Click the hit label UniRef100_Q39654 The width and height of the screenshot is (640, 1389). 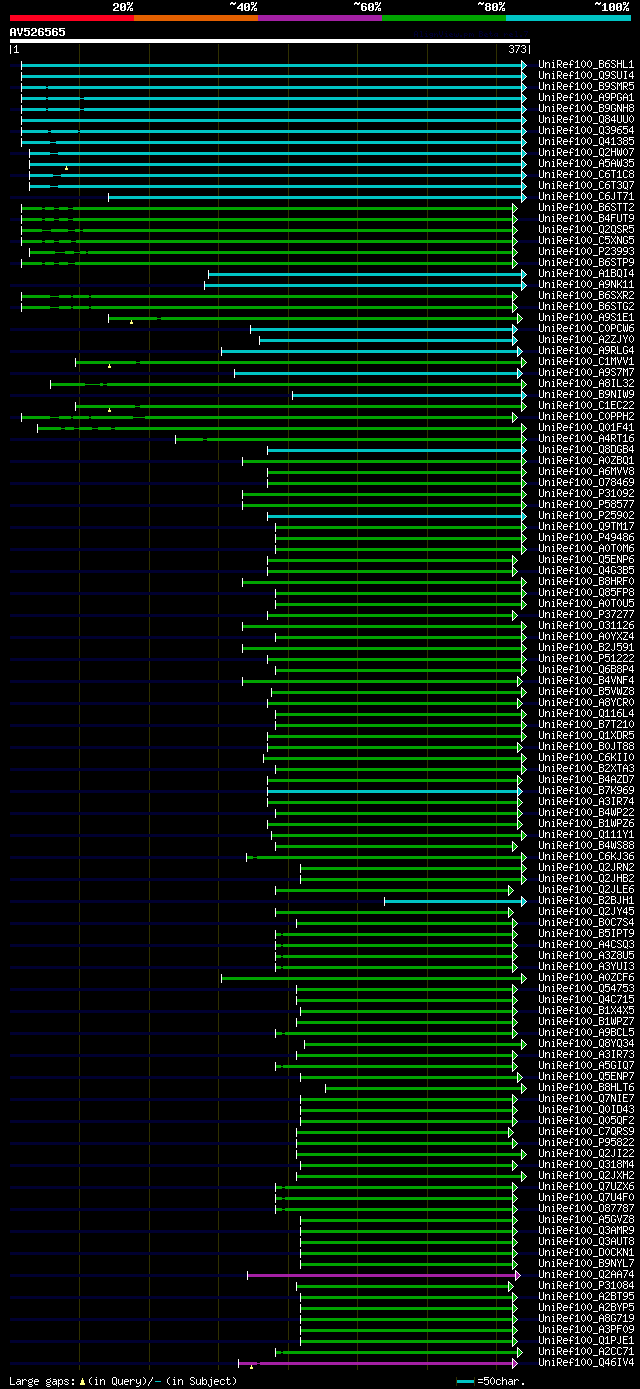(x=586, y=131)
